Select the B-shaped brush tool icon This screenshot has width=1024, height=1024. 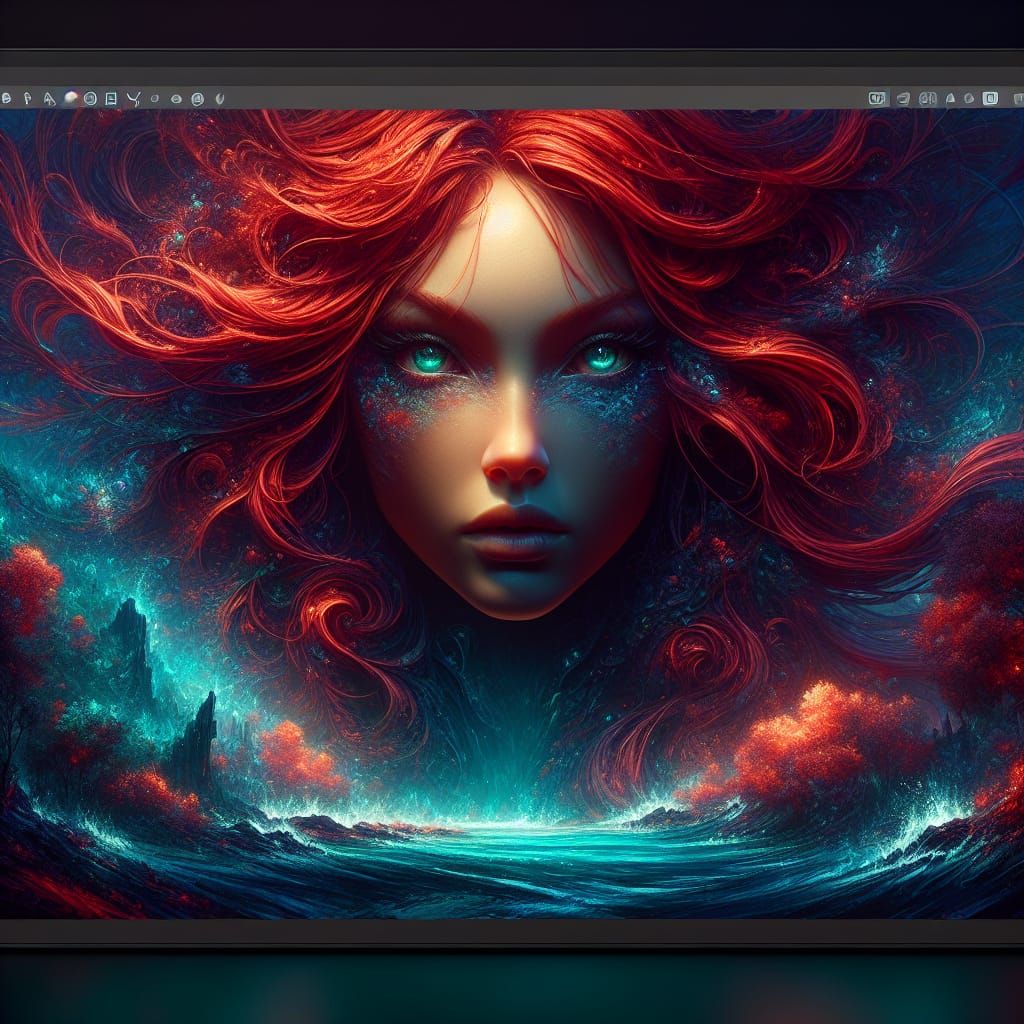pos(6,97)
